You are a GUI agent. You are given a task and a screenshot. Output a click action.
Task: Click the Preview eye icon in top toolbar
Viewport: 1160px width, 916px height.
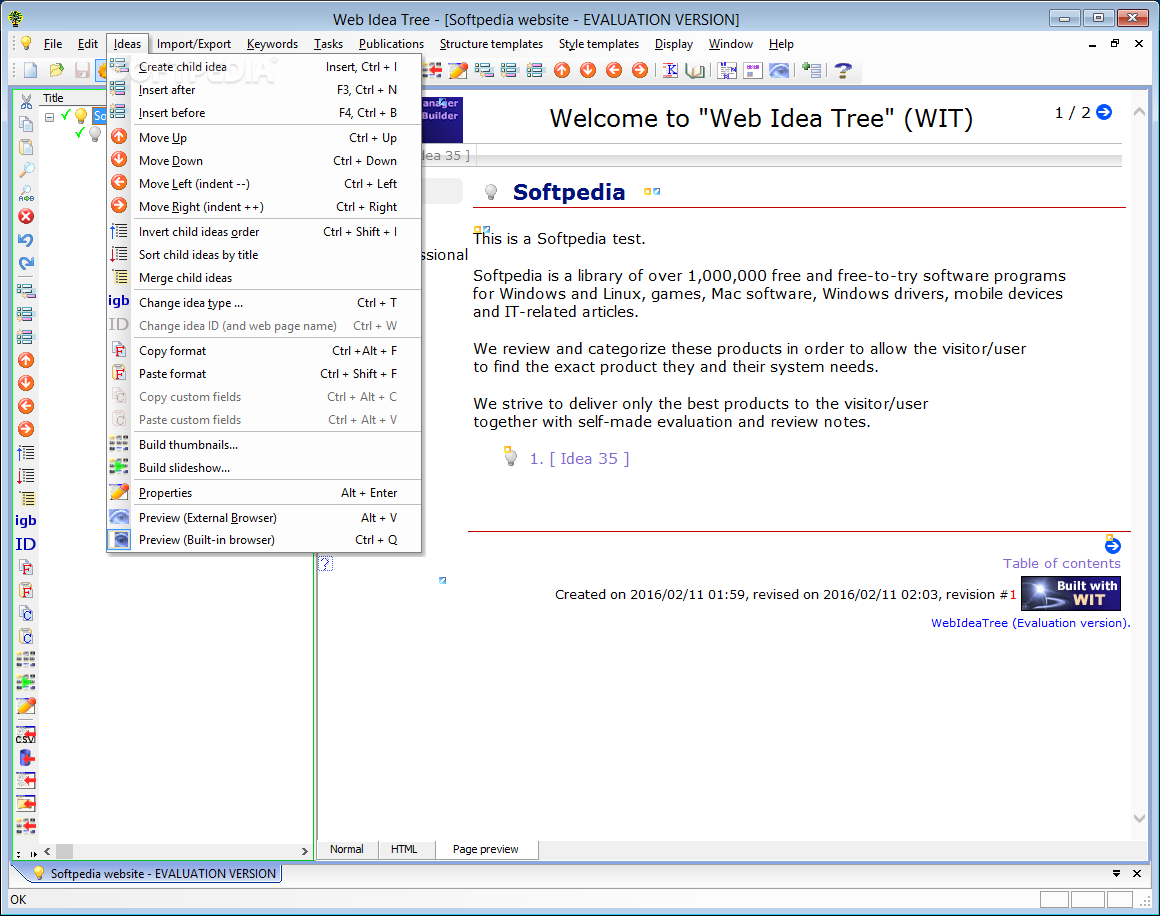[x=779, y=70]
